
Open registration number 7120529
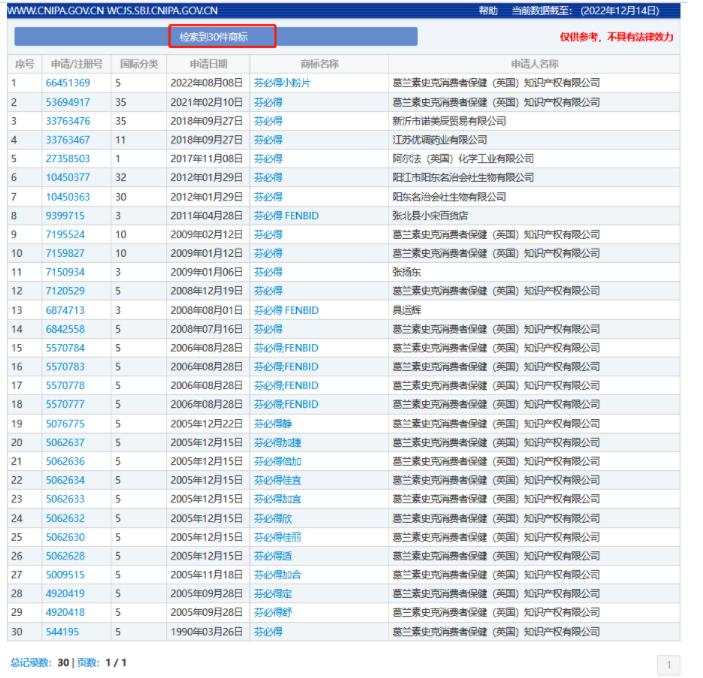click(x=65, y=291)
